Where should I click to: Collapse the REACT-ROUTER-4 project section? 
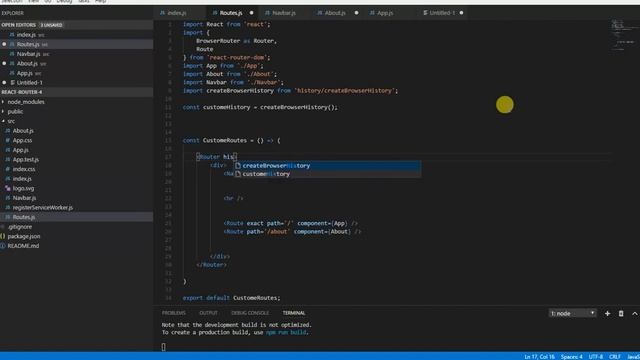[x=22, y=92]
